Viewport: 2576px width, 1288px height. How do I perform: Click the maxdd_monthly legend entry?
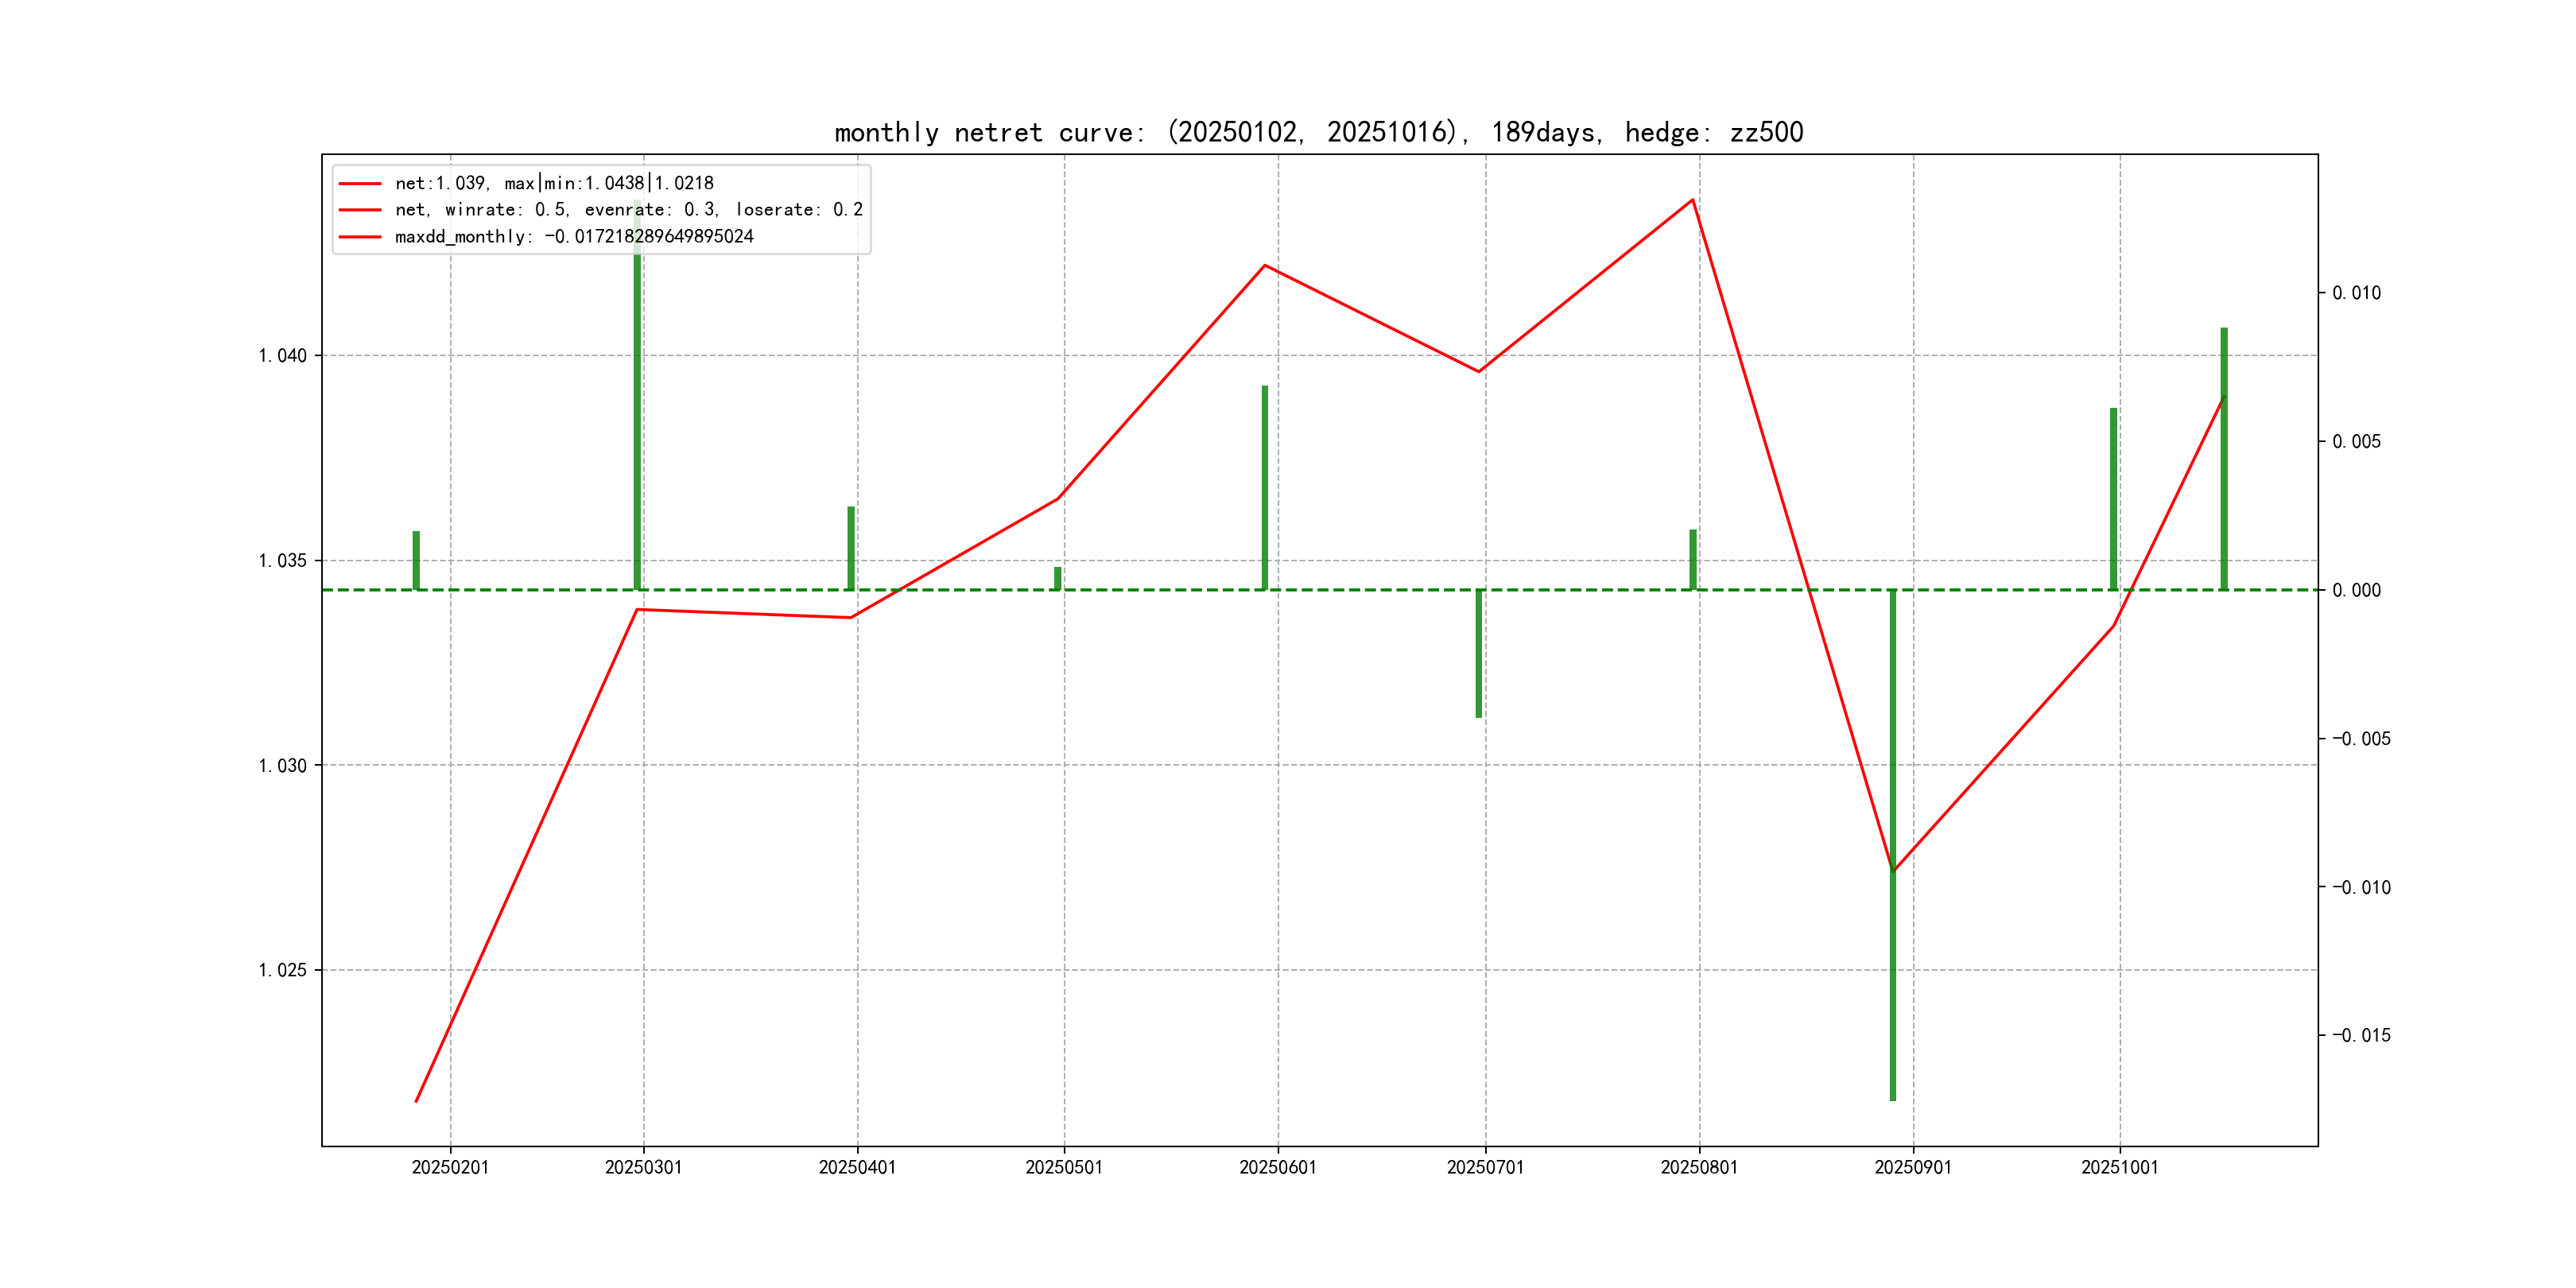coord(574,237)
